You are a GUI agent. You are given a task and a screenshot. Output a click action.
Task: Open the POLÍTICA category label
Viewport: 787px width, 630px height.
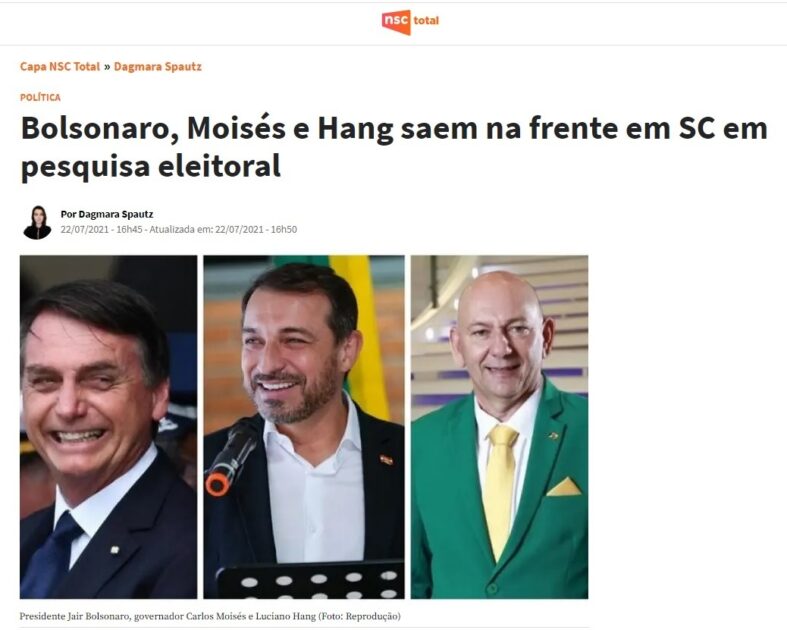(x=40, y=97)
